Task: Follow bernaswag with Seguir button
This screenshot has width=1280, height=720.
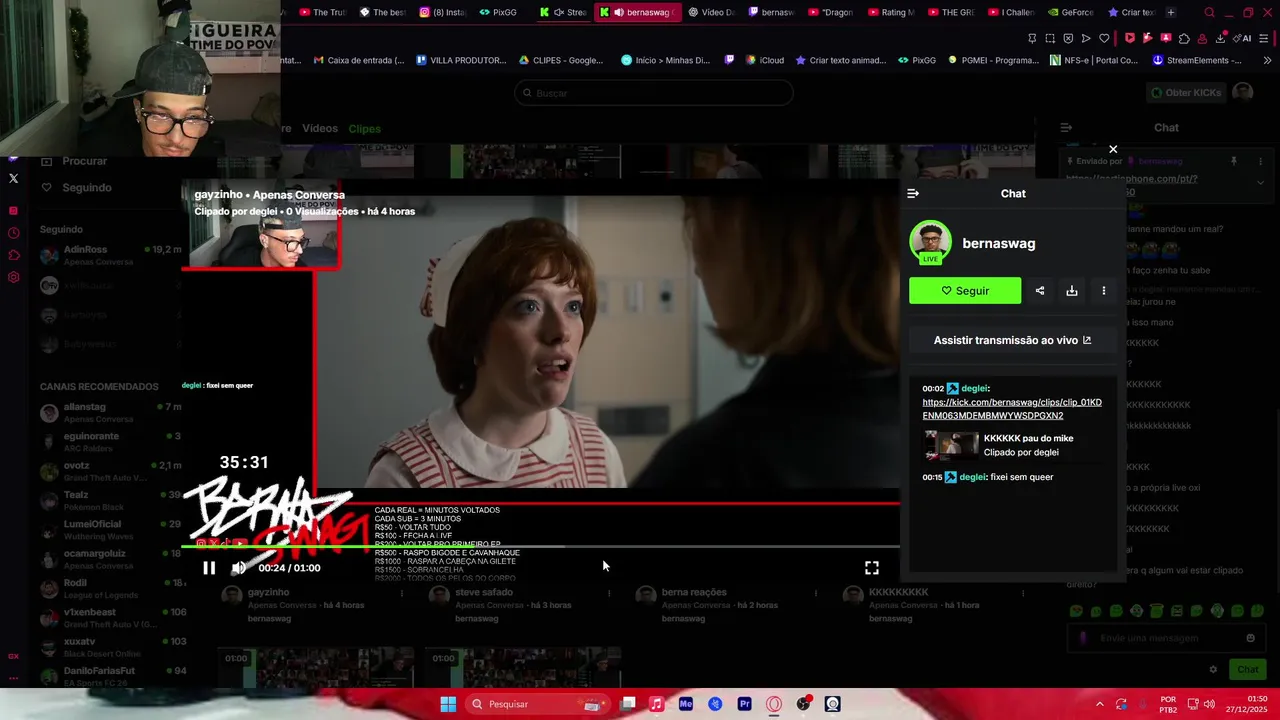Action: click(965, 291)
